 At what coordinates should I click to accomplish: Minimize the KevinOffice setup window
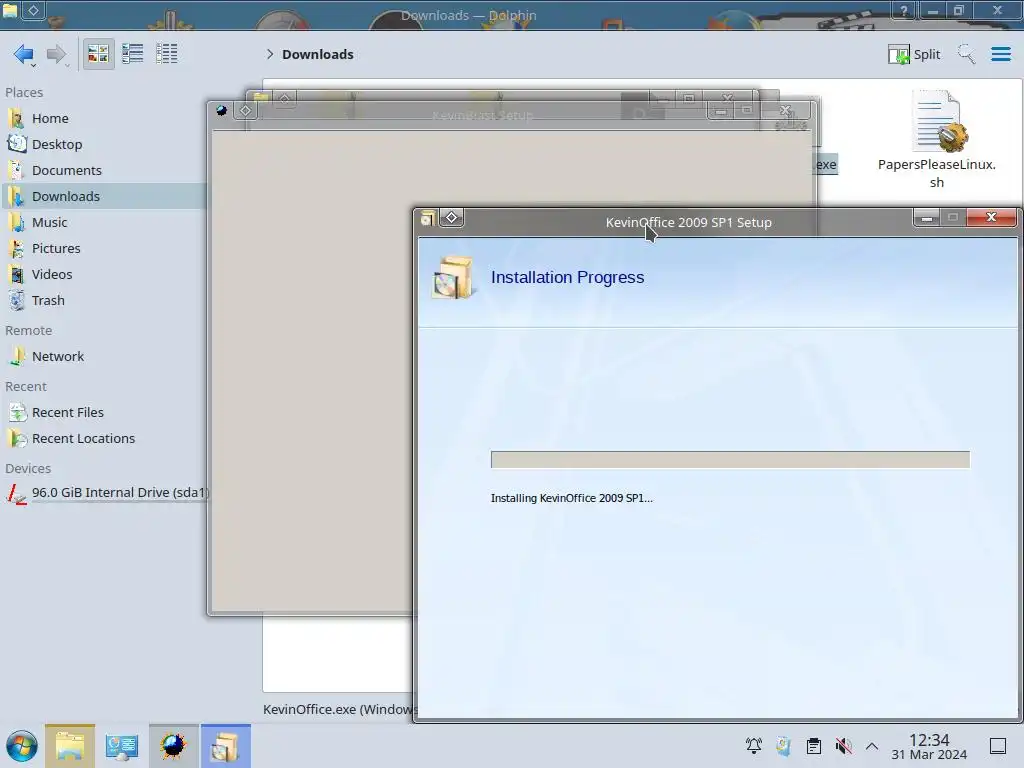pos(926,217)
